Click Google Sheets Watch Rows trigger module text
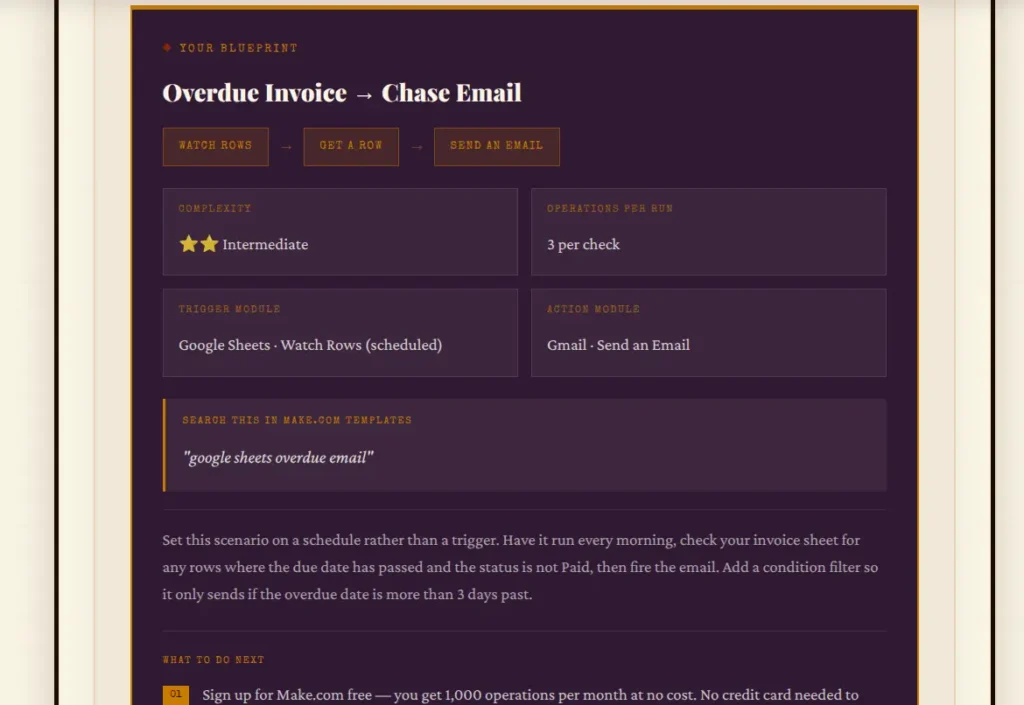Screen dimensions: 1024x705 tap(310, 345)
